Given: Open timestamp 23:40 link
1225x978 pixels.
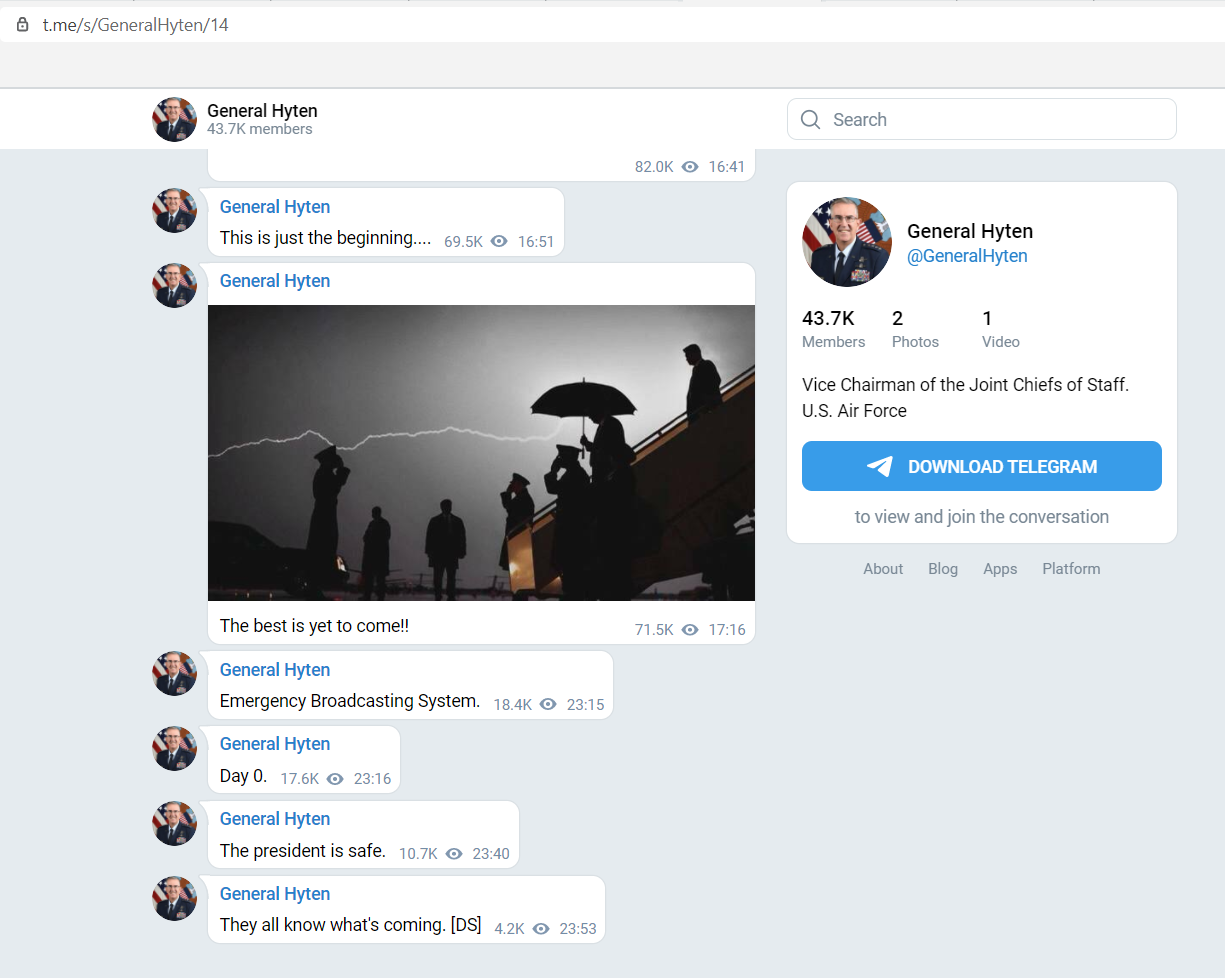Looking at the screenshot, I should tap(491, 854).
